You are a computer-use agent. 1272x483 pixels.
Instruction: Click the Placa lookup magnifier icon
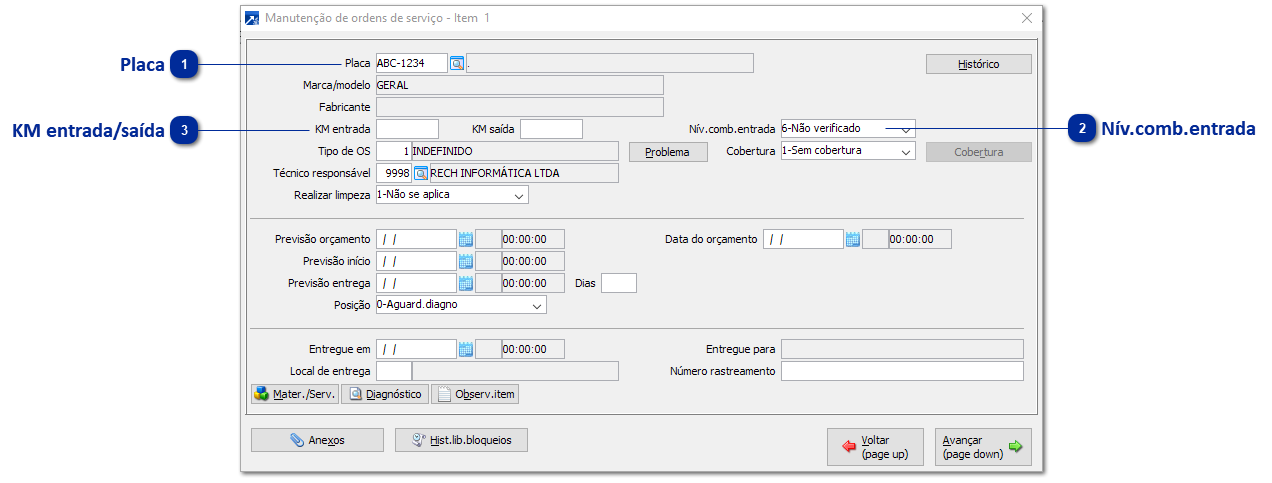[457, 64]
